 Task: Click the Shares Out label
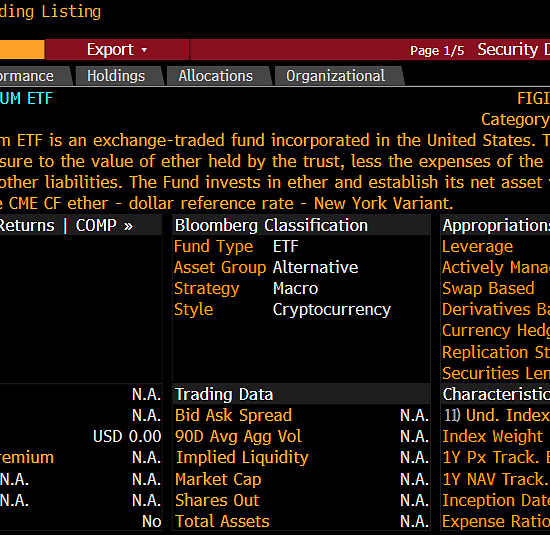click(217, 500)
